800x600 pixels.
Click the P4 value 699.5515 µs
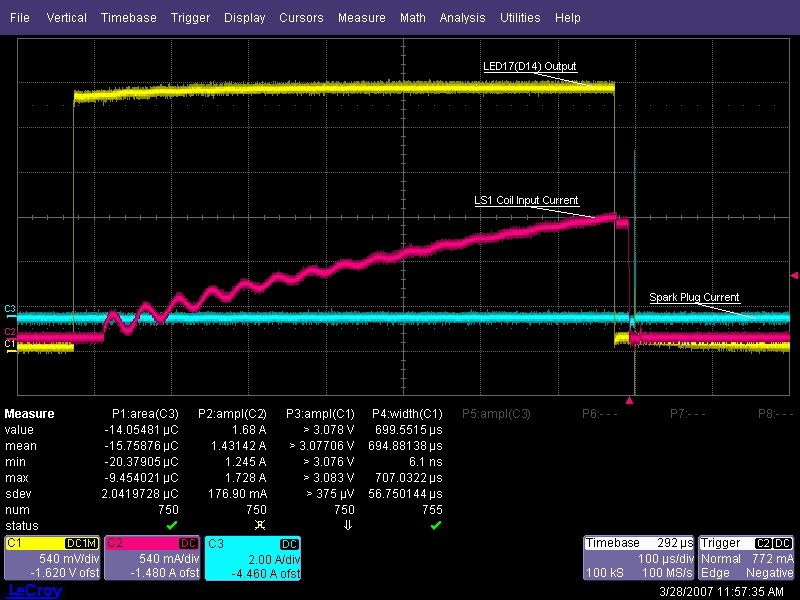pyautogui.click(x=409, y=430)
